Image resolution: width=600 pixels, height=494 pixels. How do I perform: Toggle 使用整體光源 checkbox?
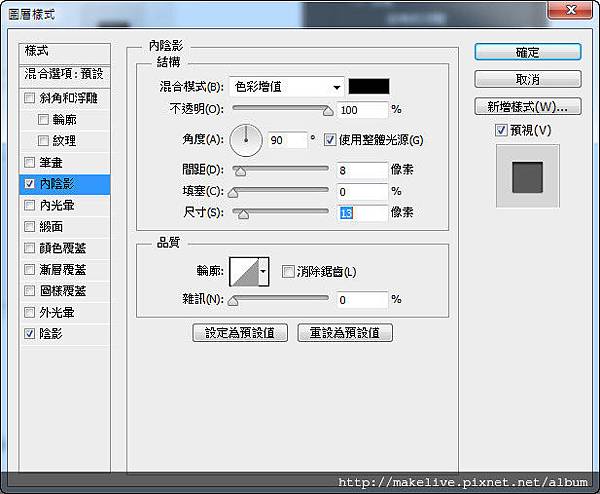330,140
